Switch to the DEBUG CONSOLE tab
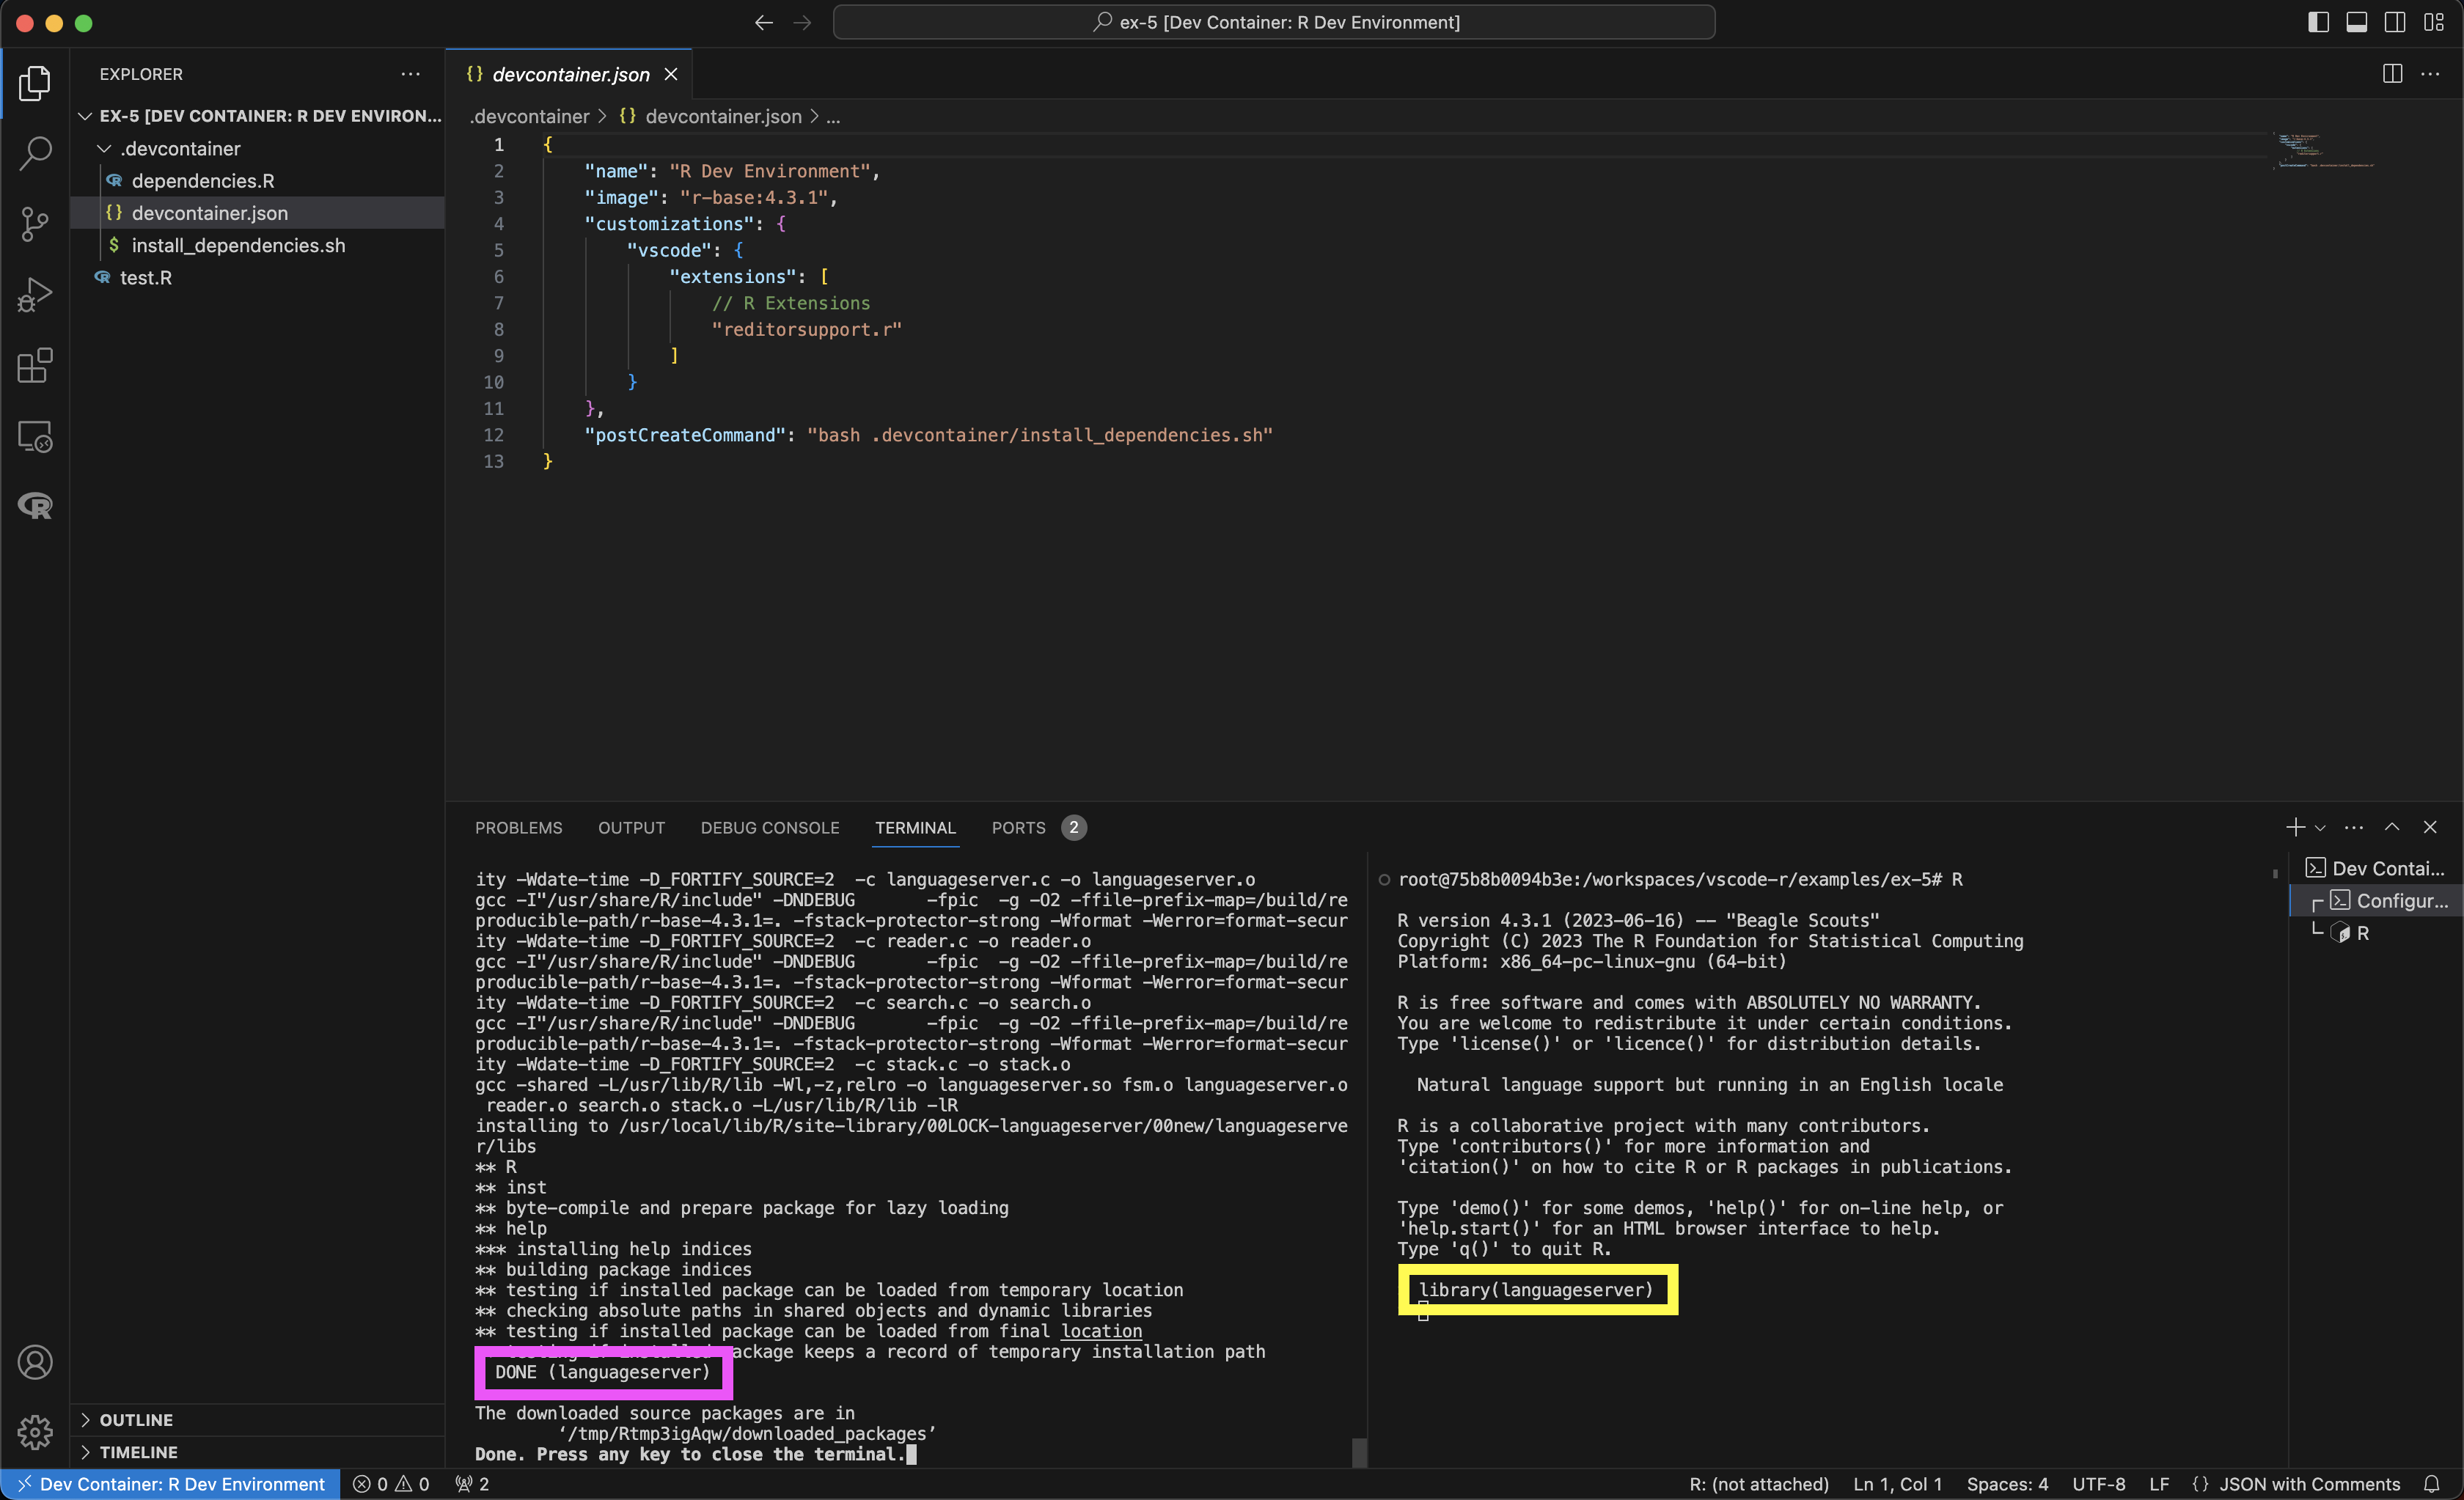Viewport: 2464px width, 1500px height. click(x=769, y=828)
